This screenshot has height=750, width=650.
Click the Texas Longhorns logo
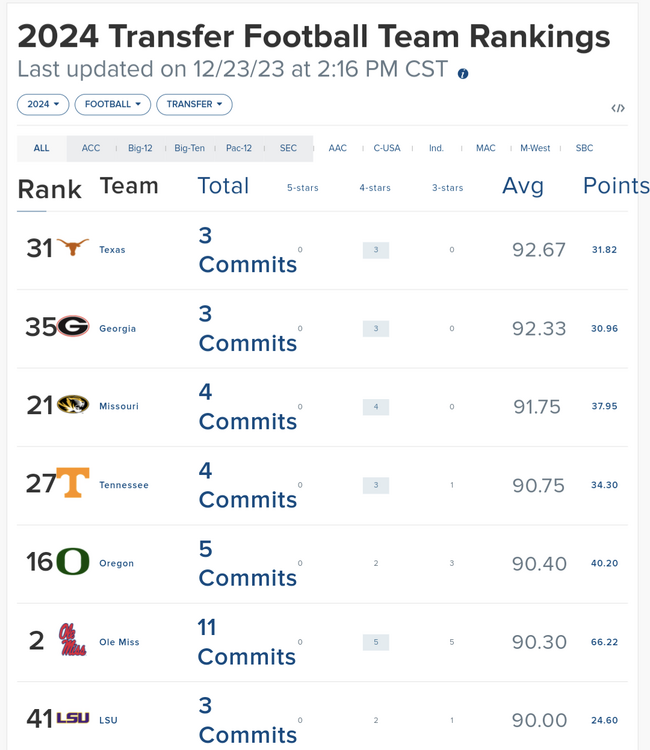tap(72, 249)
